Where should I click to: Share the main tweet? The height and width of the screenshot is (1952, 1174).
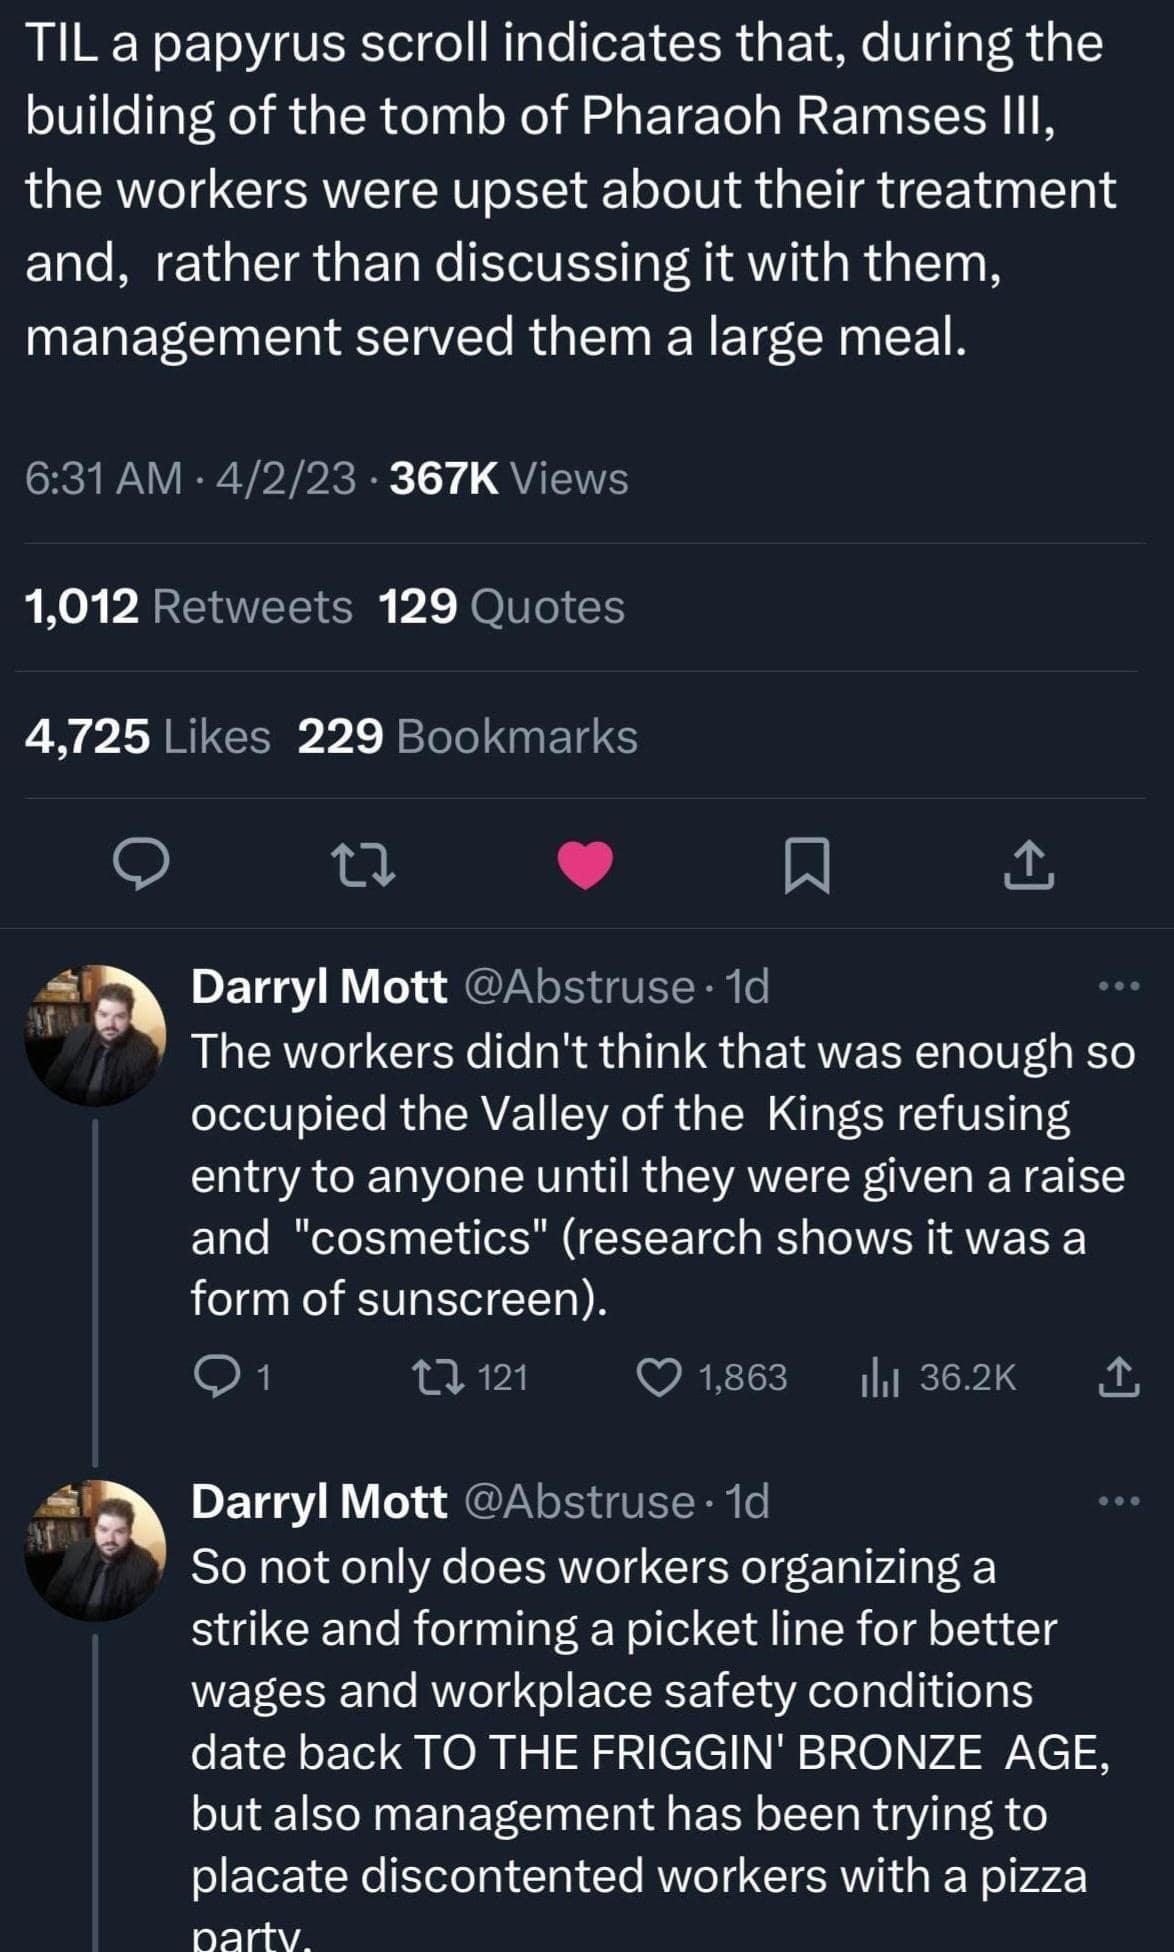tap(1028, 865)
